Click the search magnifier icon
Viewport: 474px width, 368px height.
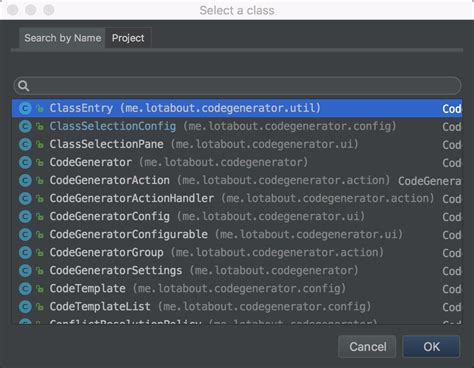point(24,86)
